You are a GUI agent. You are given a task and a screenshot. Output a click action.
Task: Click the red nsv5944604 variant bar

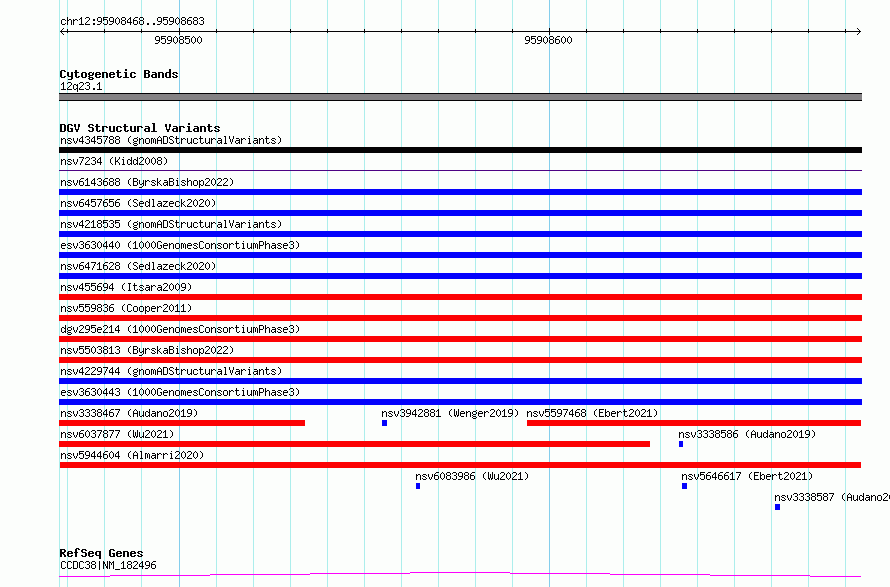pos(460,465)
